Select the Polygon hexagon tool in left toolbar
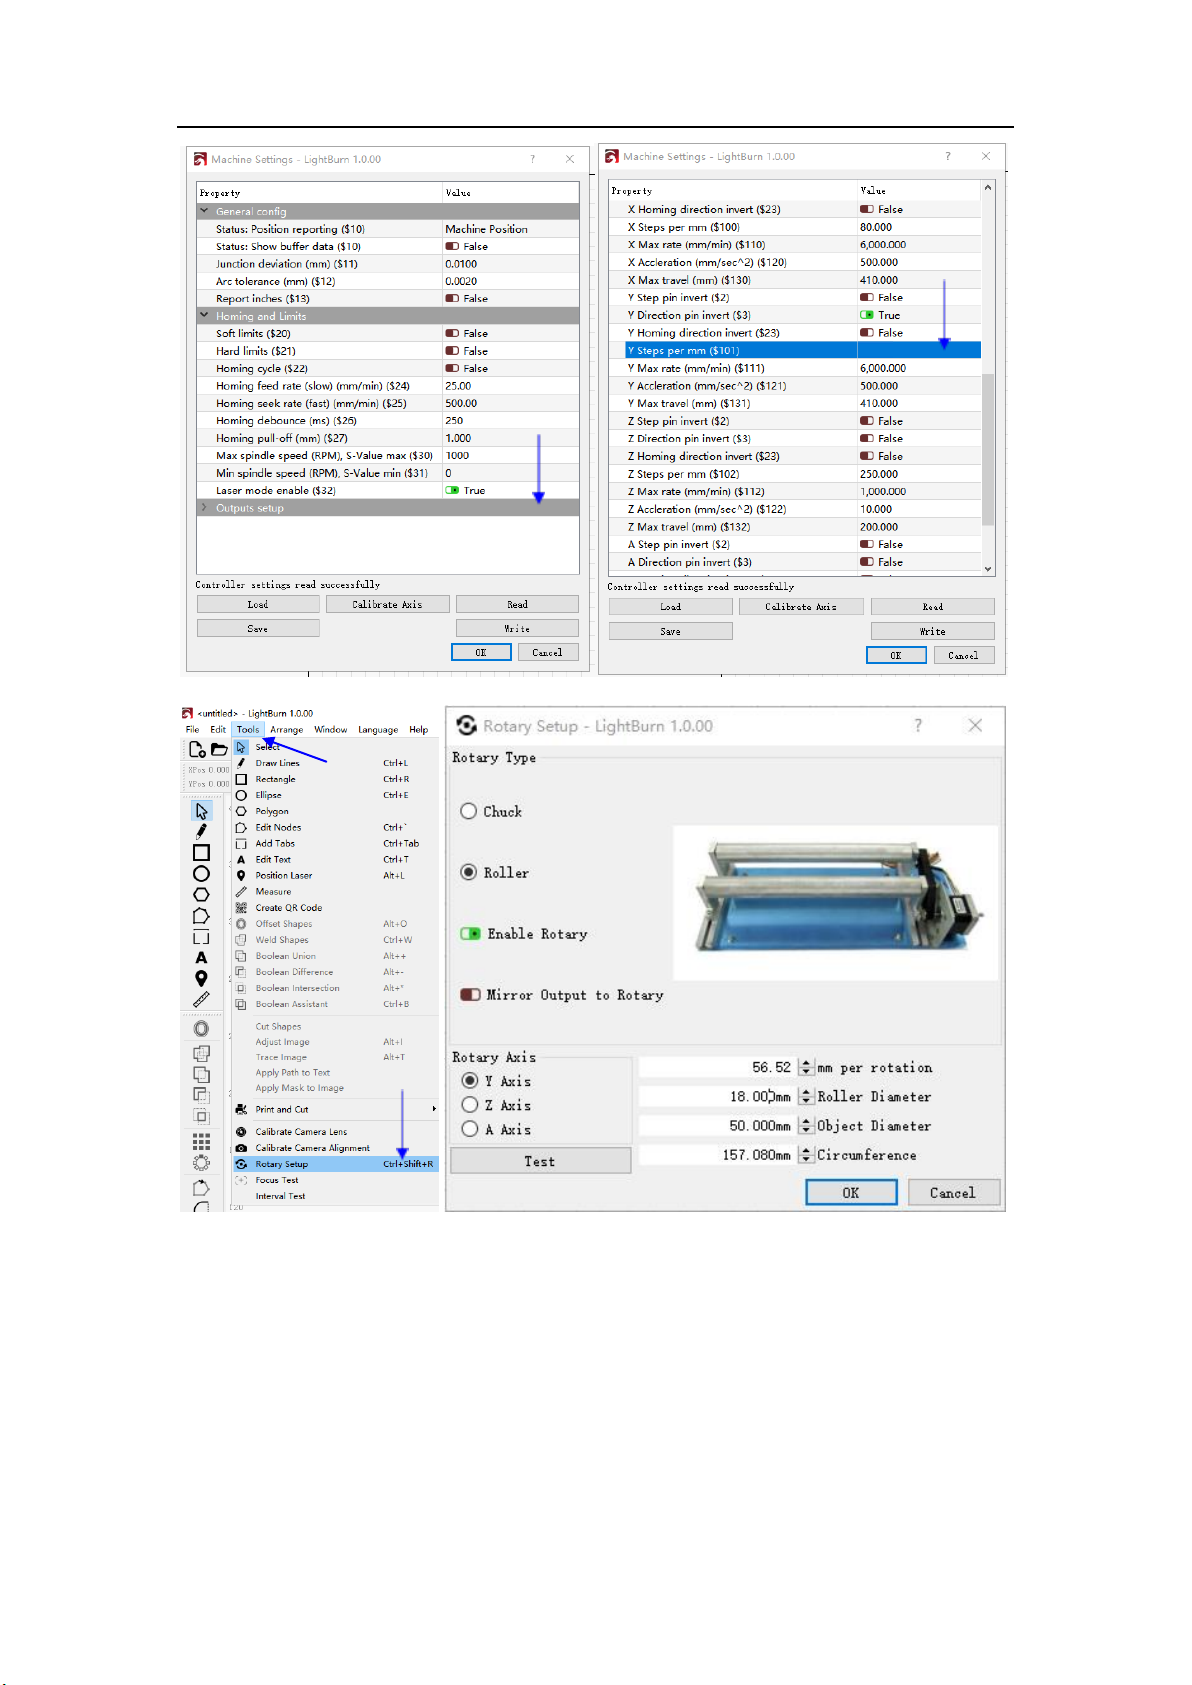 (201, 894)
